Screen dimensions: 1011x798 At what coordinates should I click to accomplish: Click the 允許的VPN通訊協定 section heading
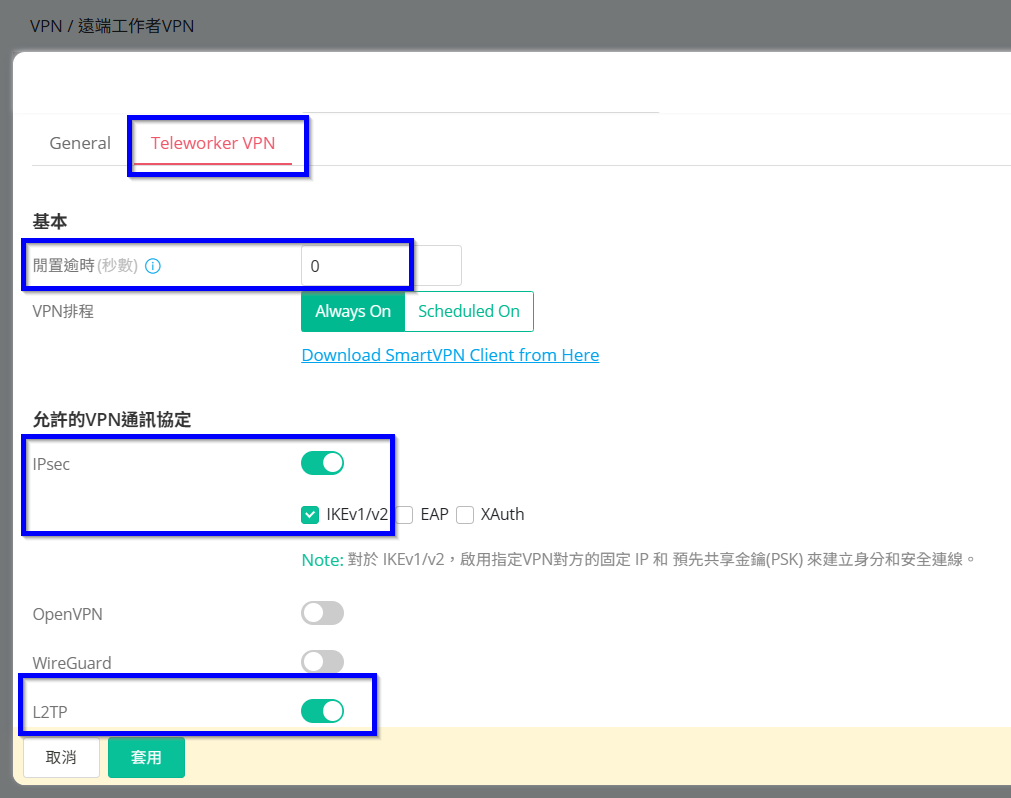pos(112,420)
